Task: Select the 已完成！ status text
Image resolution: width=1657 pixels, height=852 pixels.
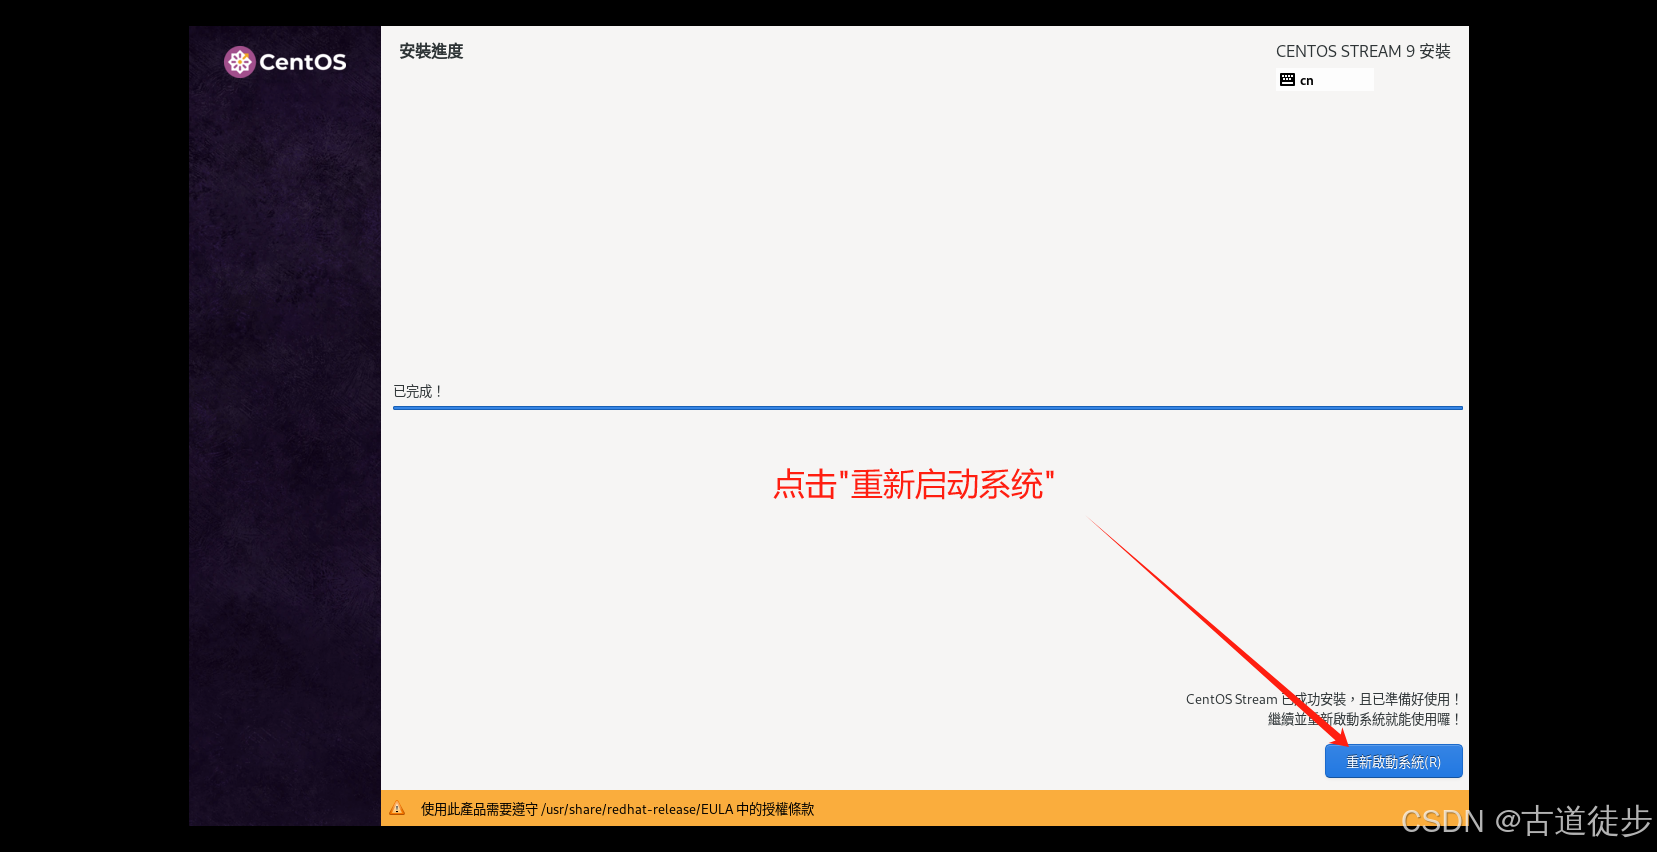Action: [x=418, y=391]
